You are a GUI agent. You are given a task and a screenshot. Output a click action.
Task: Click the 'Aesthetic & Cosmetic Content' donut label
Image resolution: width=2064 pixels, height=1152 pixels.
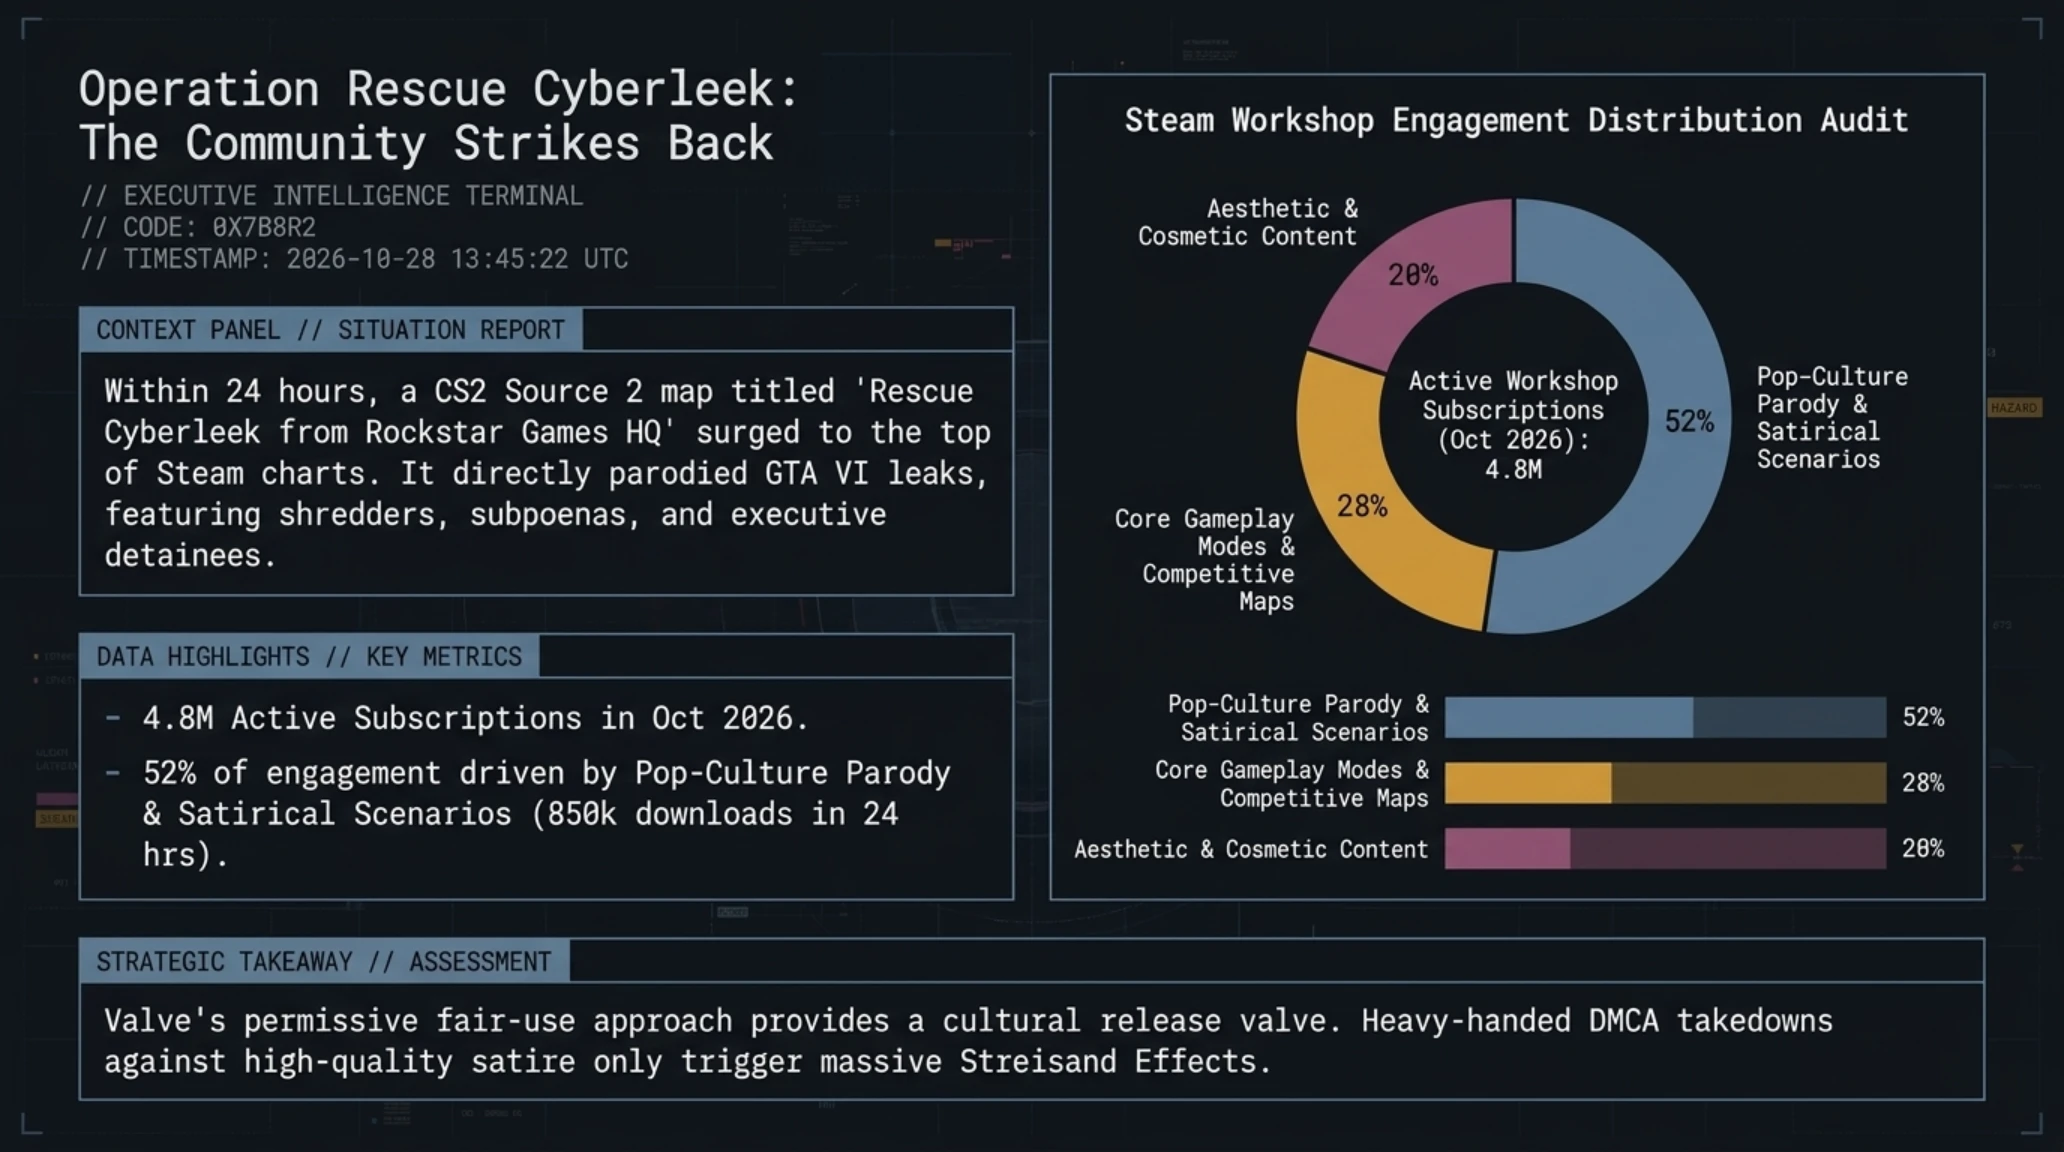click(x=1247, y=222)
